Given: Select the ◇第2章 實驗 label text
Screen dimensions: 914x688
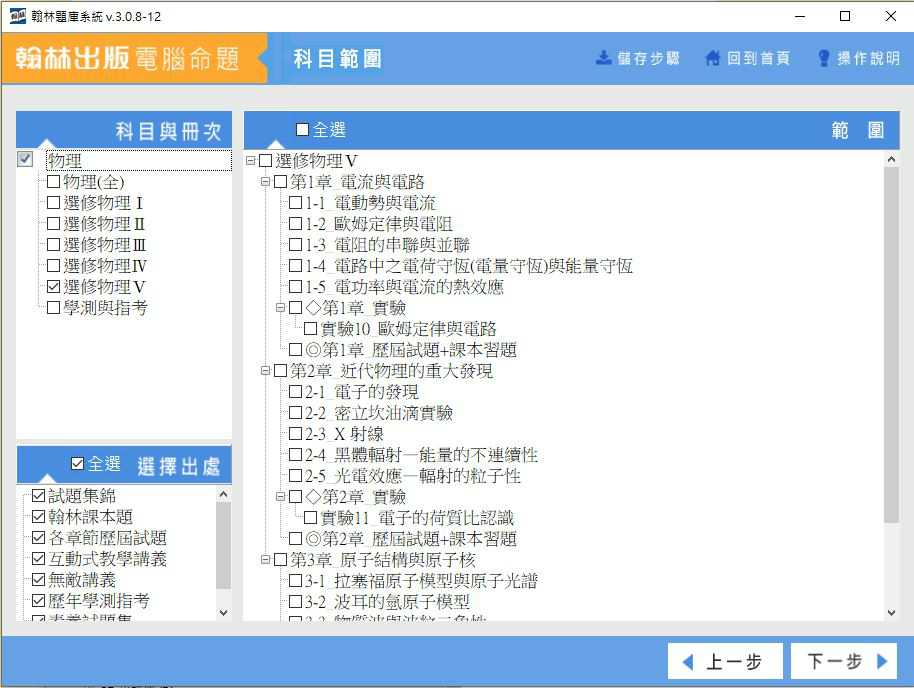Looking at the screenshot, I should pos(356,497).
